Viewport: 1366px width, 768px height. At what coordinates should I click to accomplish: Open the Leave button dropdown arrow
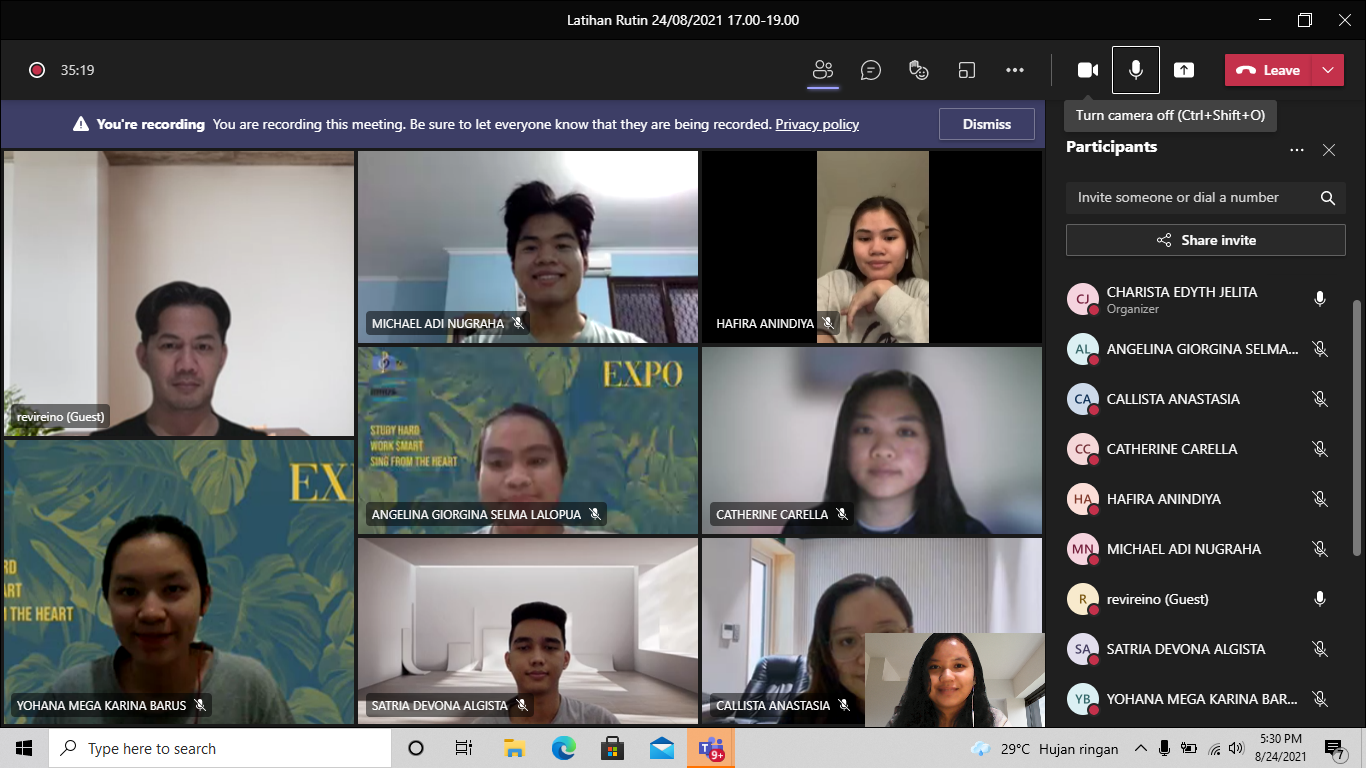(x=1328, y=70)
